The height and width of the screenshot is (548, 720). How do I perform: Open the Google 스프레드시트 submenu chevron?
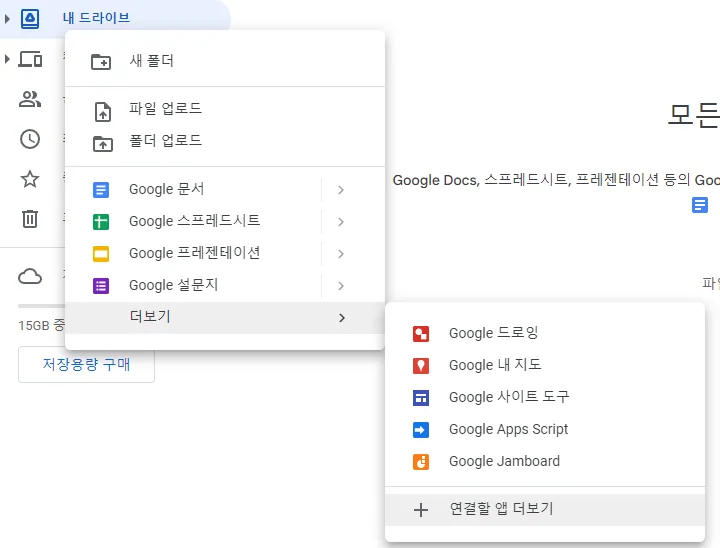click(x=341, y=222)
